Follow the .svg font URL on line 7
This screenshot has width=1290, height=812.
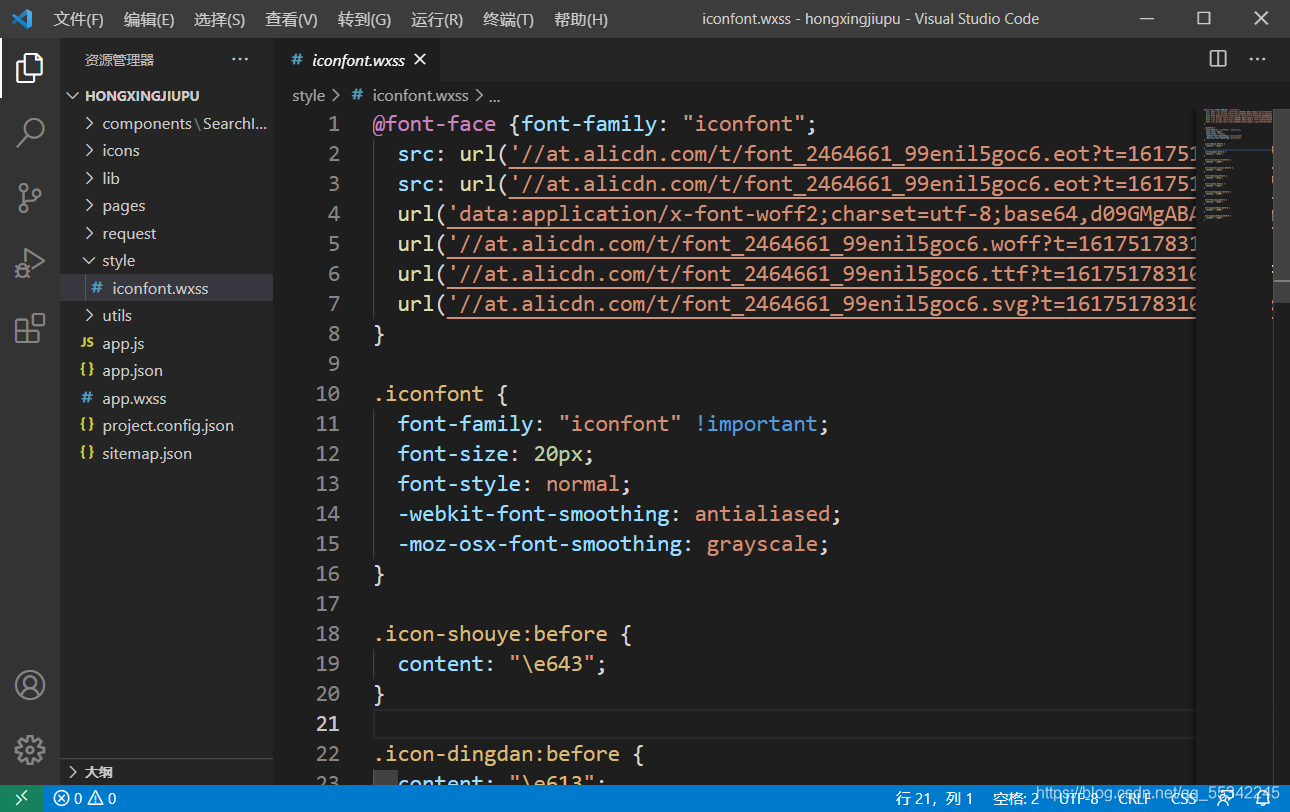click(x=822, y=304)
